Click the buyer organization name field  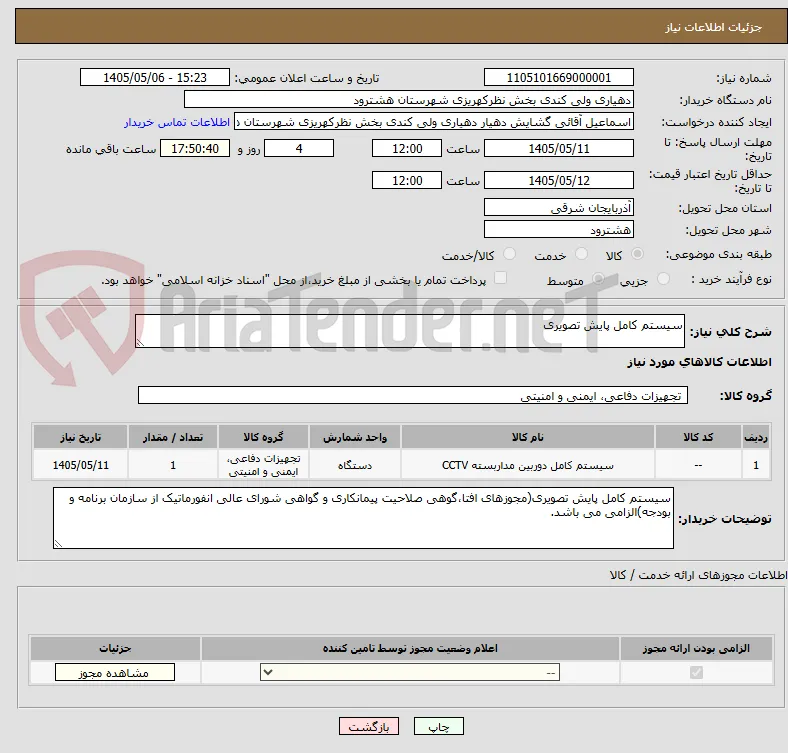point(409,100)
